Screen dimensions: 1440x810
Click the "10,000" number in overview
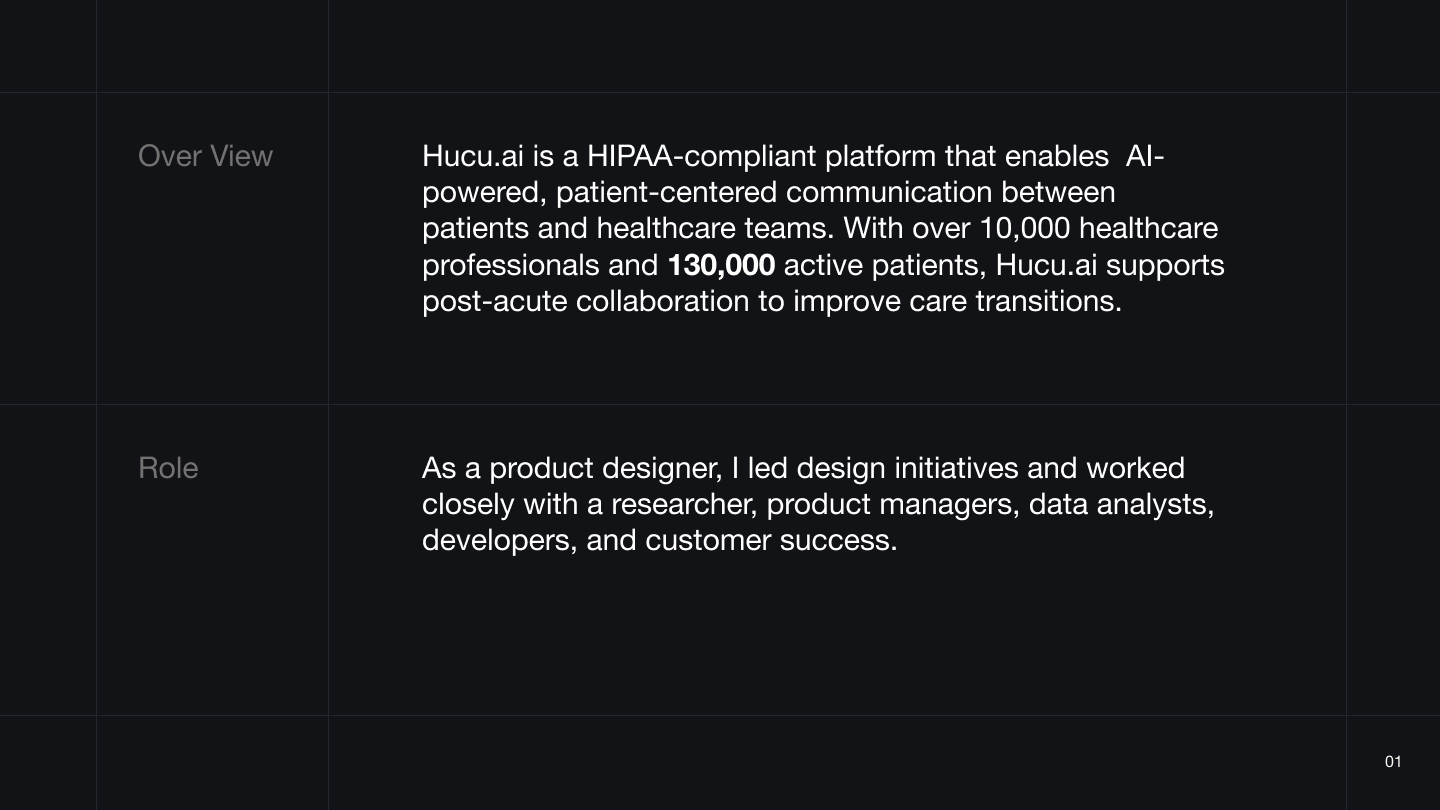[1024, 228]
